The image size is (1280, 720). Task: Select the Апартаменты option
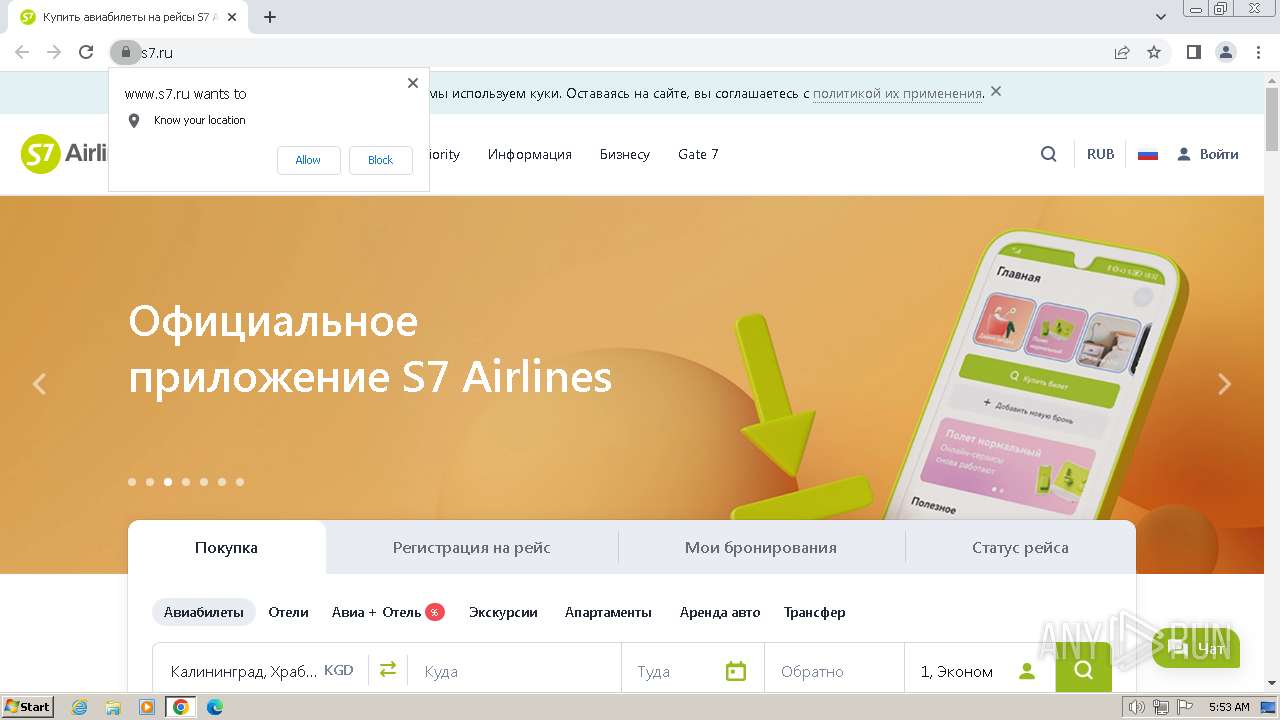[608, 612]
